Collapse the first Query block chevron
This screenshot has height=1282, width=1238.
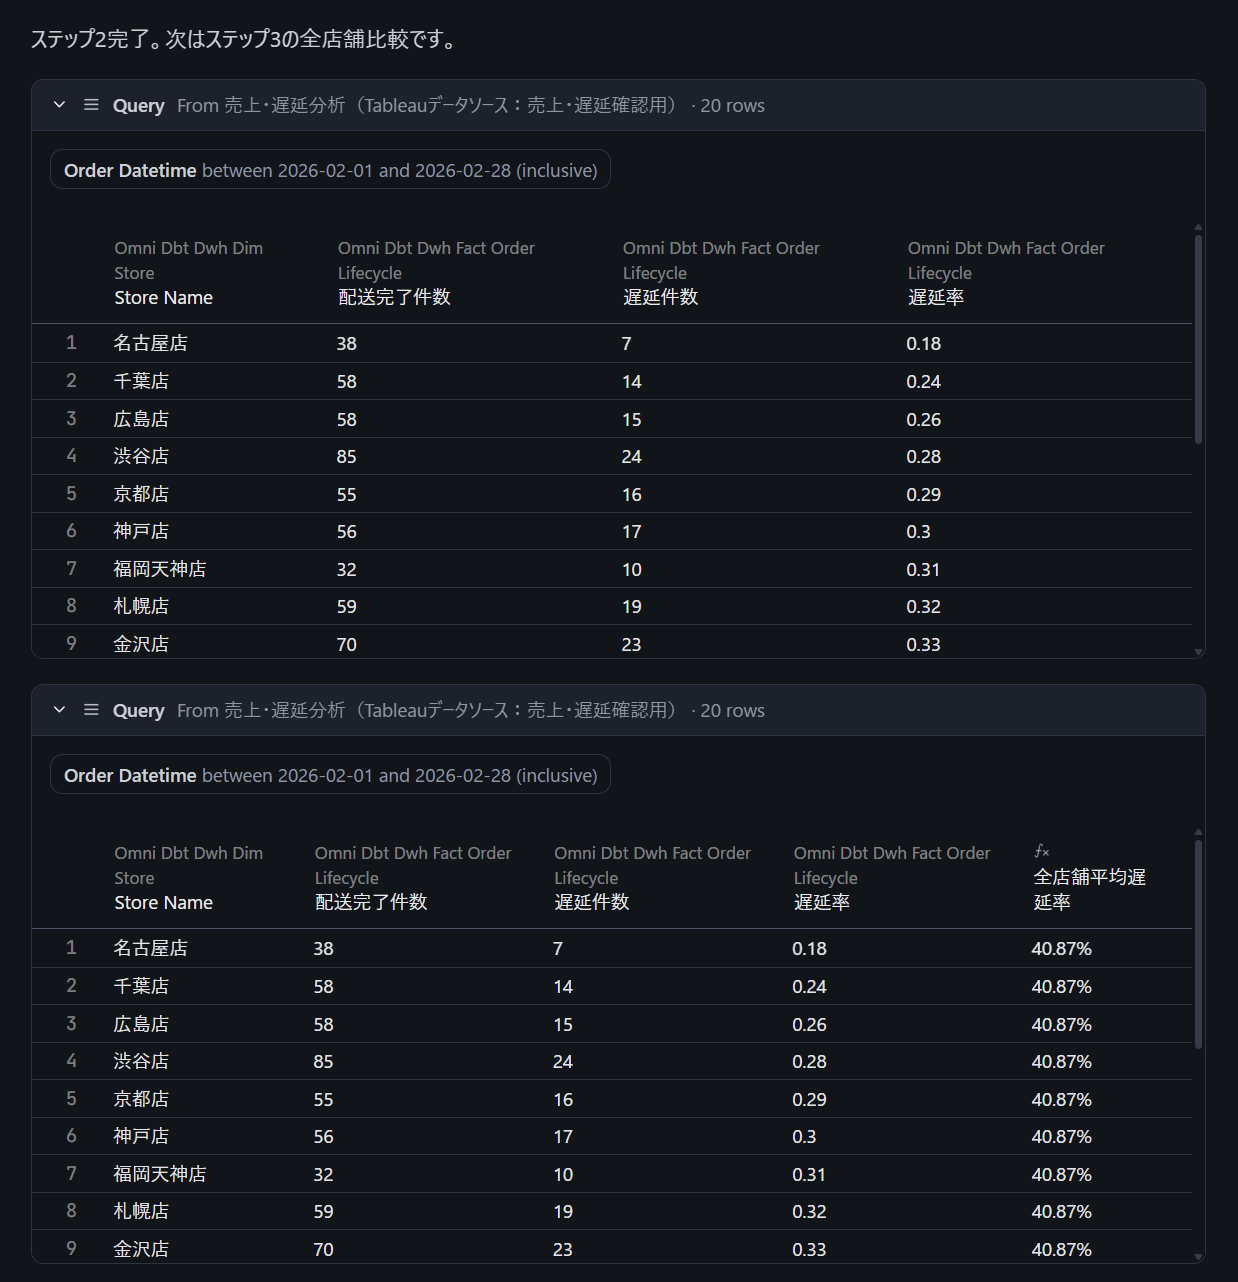tap(59, 105)
